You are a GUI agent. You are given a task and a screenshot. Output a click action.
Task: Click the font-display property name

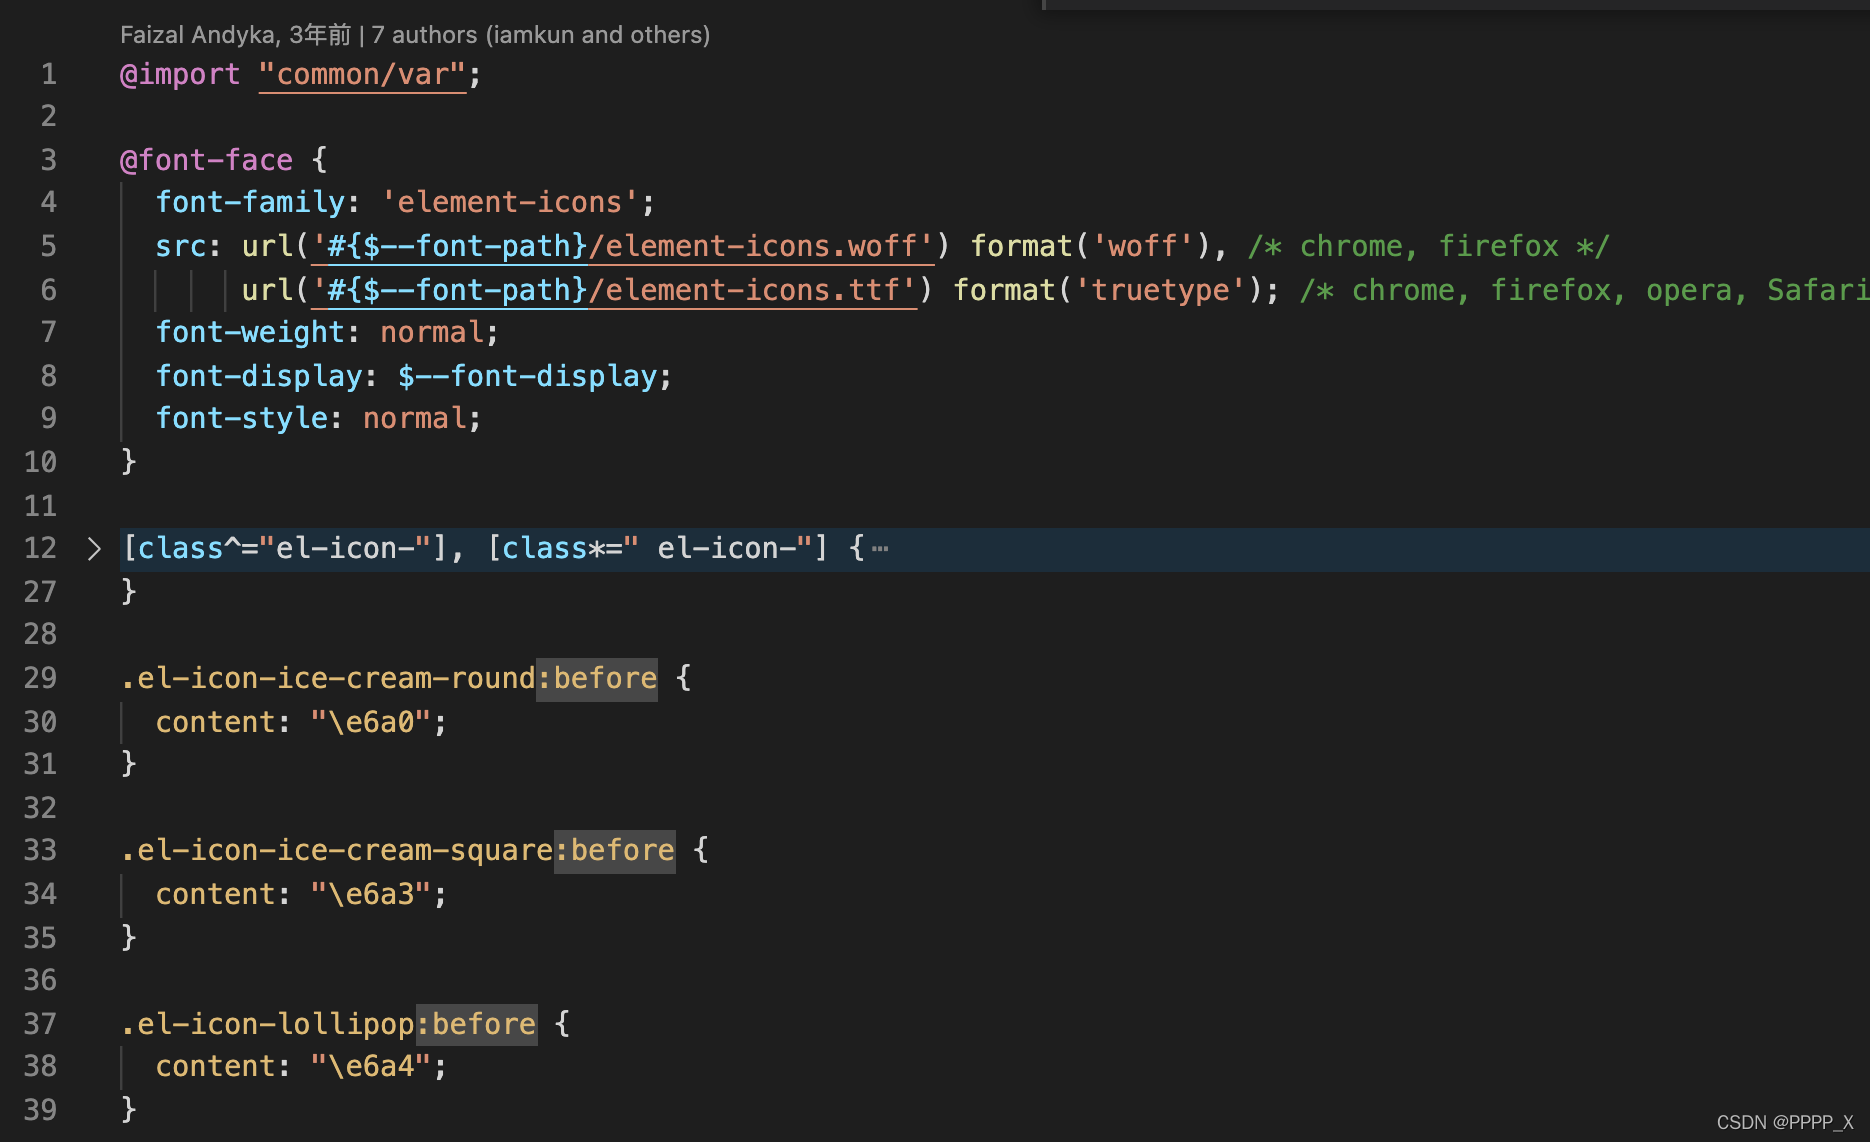(x=258, y=376)
